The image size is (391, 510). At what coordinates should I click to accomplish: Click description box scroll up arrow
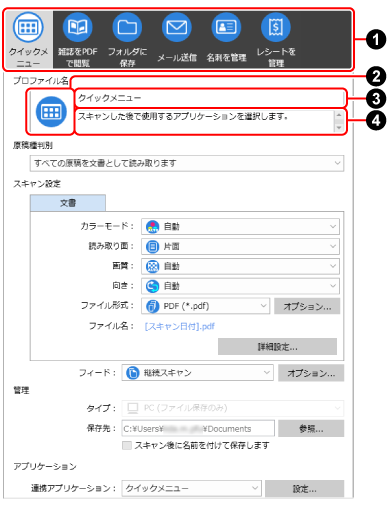point(339,115)
